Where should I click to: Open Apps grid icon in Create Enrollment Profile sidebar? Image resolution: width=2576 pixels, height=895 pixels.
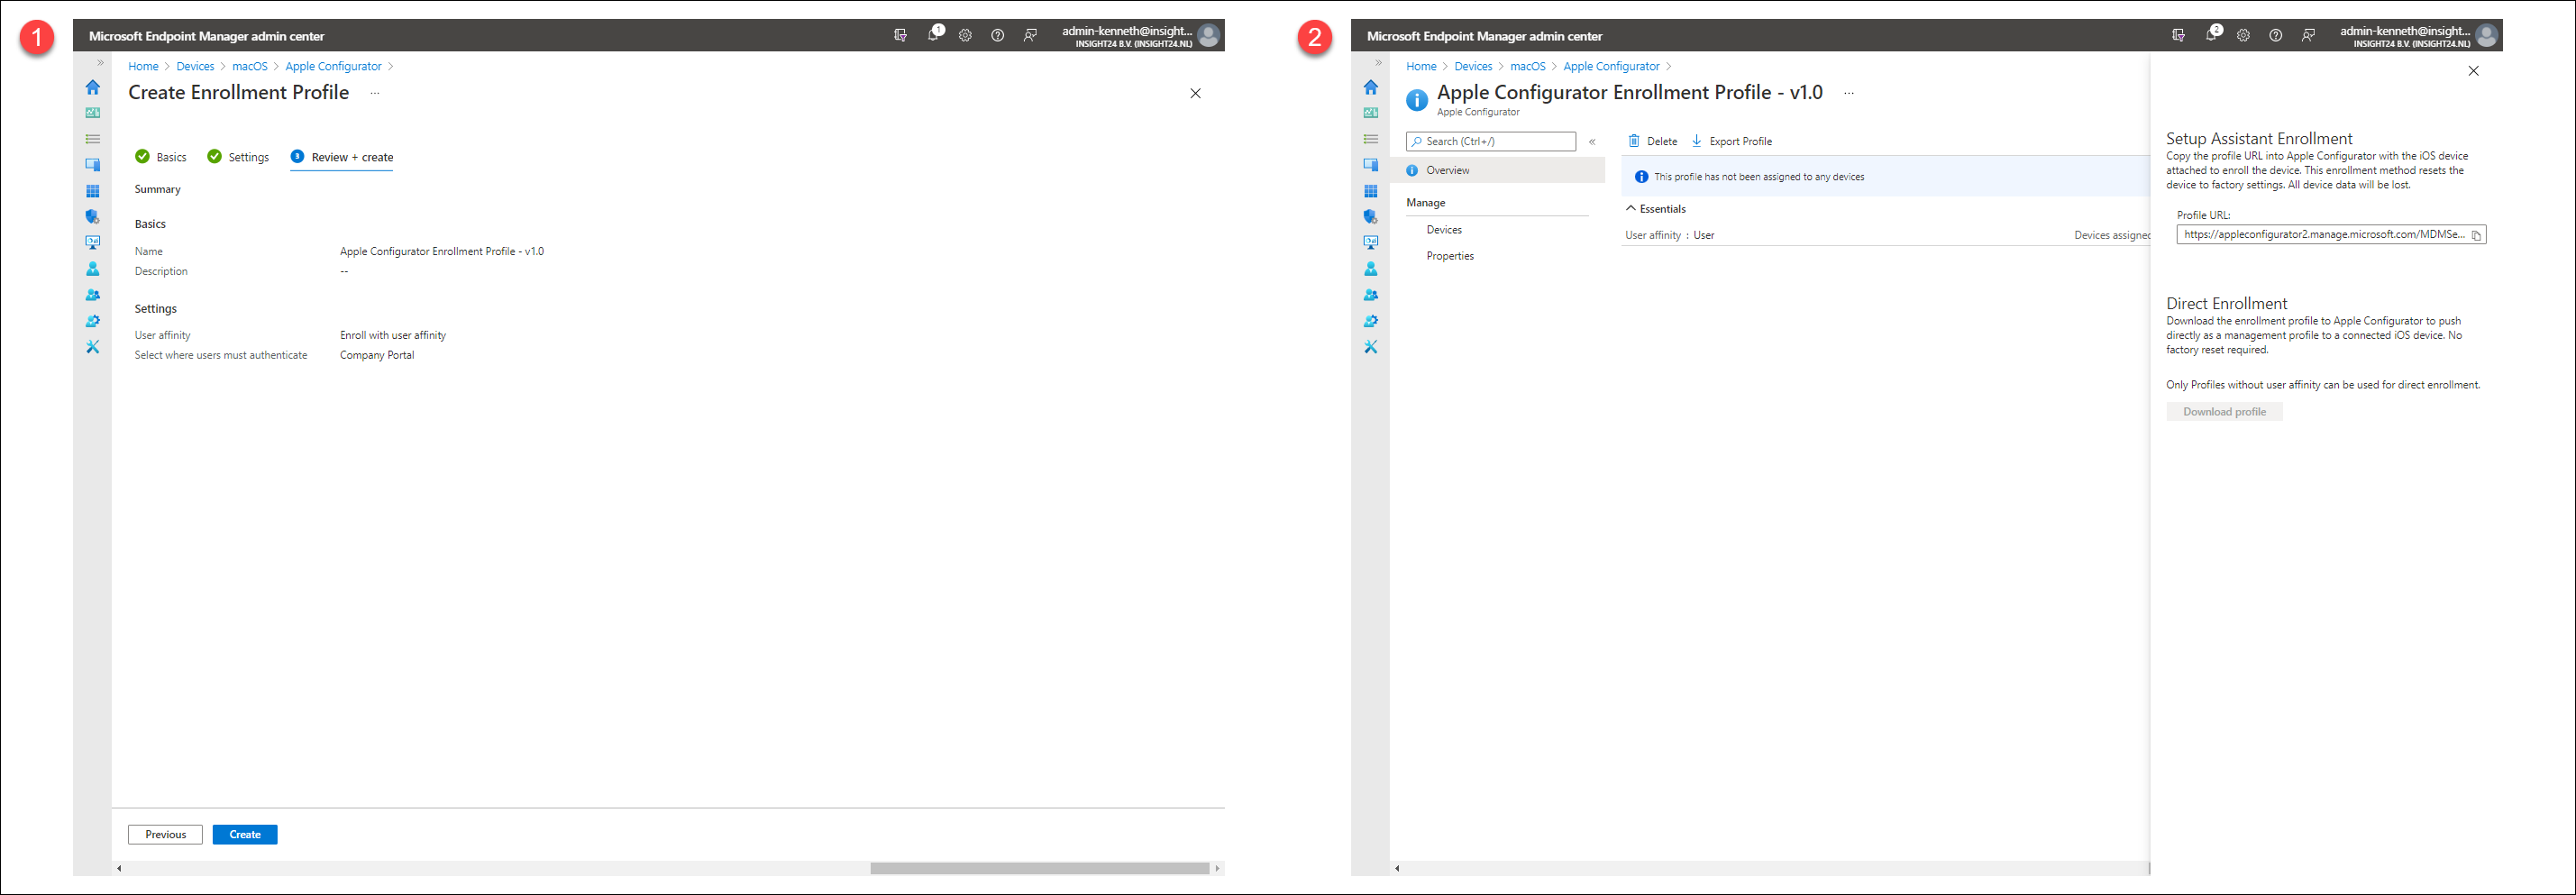pyautogui.click(x=93, y=191)
